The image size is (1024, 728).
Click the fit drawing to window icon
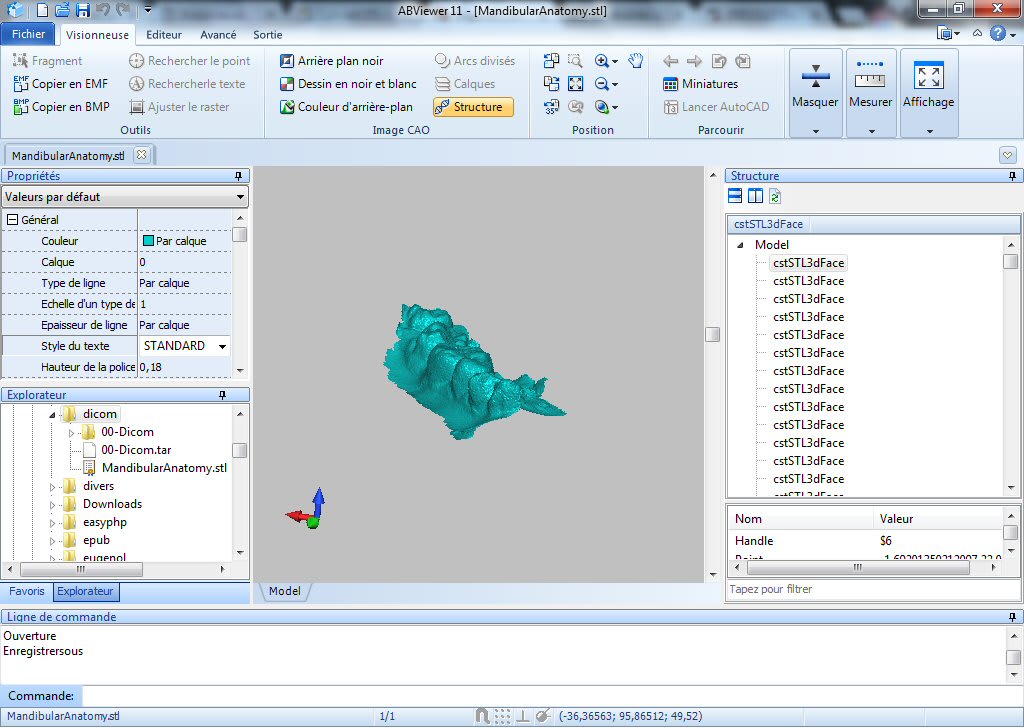pos(576,84)
